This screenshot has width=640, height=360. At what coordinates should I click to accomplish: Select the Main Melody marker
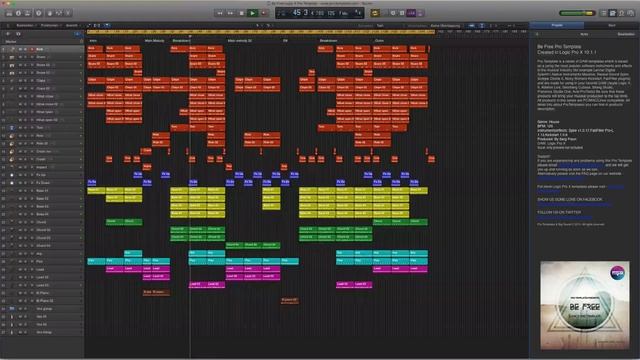[155, 41]
